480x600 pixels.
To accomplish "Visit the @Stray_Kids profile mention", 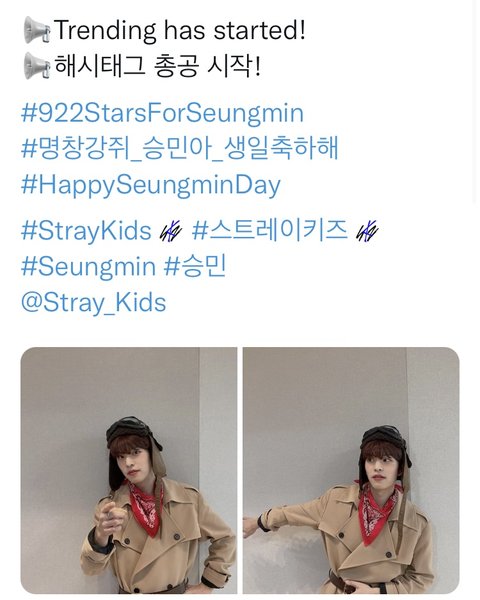I will 94,302.
